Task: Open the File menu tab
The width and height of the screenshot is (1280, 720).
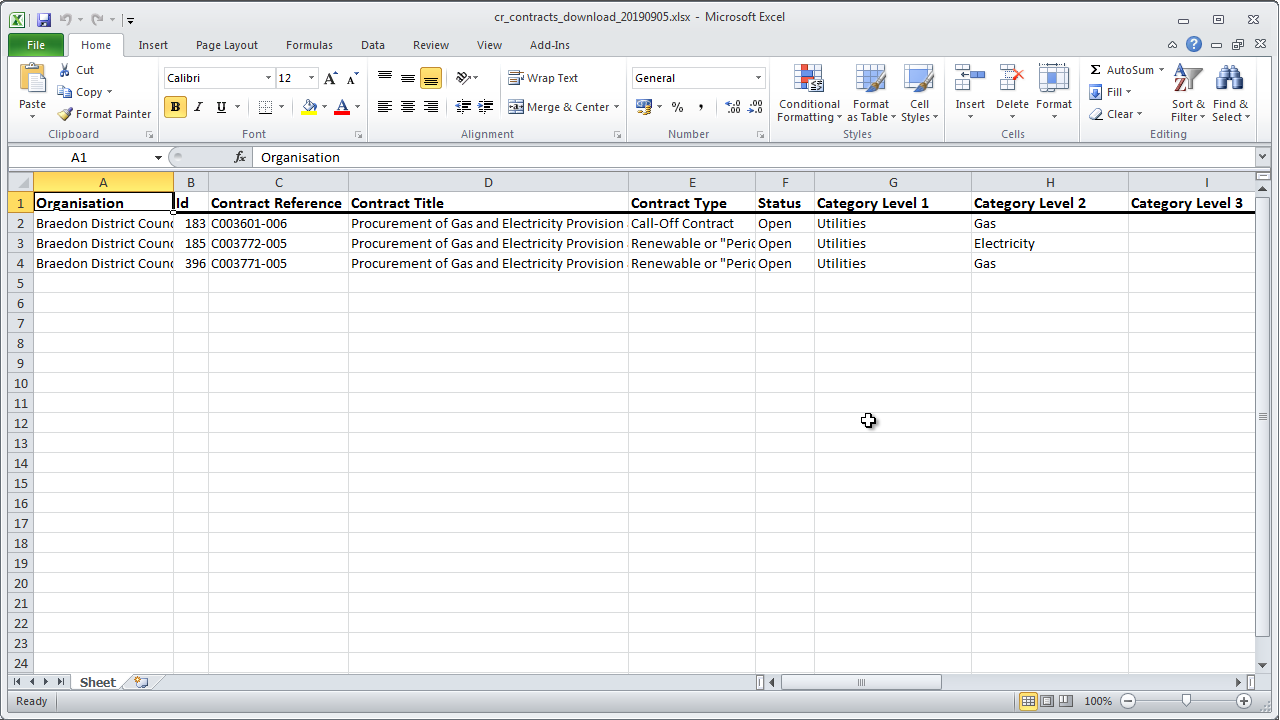Action: pos(36,45)
